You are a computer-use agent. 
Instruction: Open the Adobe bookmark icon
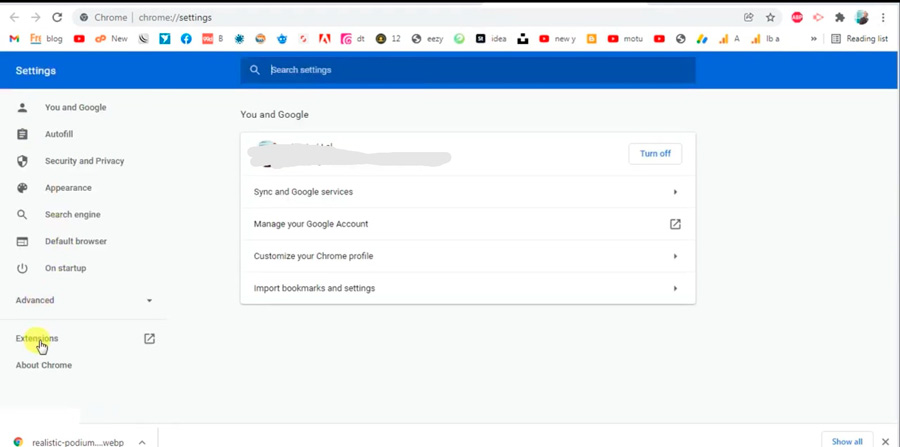click(x=324, y=39)
